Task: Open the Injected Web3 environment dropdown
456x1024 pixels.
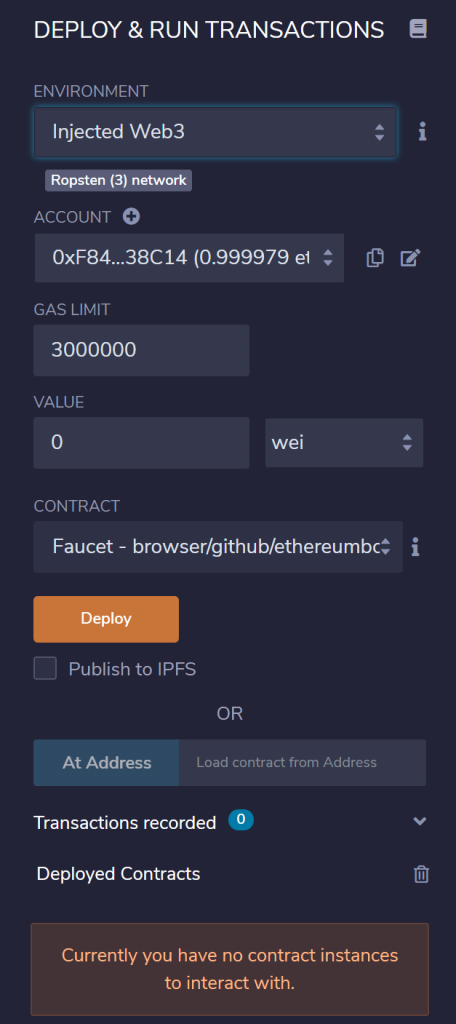Action: coord(215,133)
